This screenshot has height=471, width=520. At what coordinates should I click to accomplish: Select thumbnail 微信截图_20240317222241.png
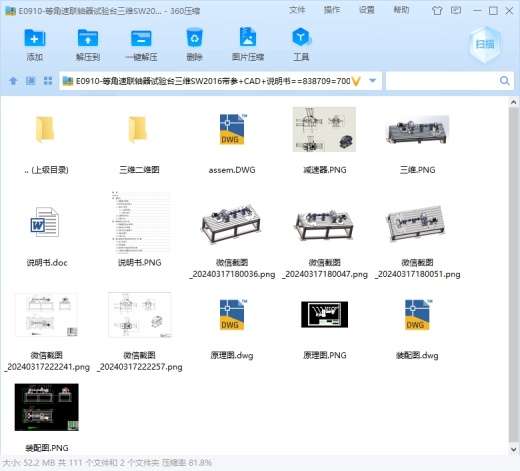(x=46, y=315)
